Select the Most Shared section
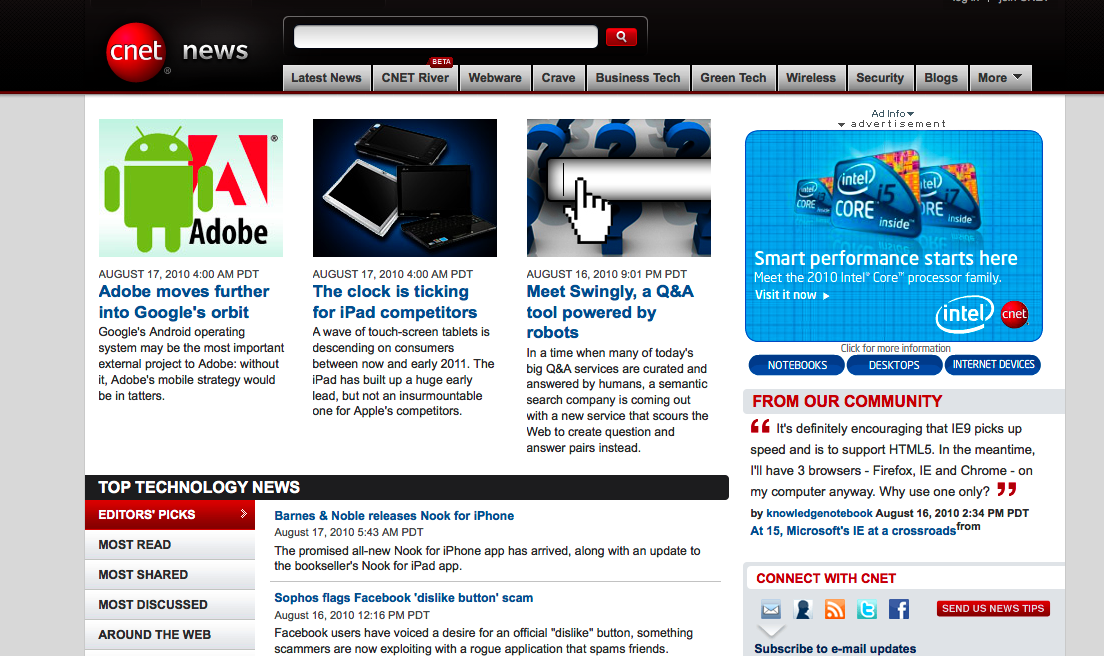The height and width of the screenshot is (656, 1104). (x=170, y=574)
